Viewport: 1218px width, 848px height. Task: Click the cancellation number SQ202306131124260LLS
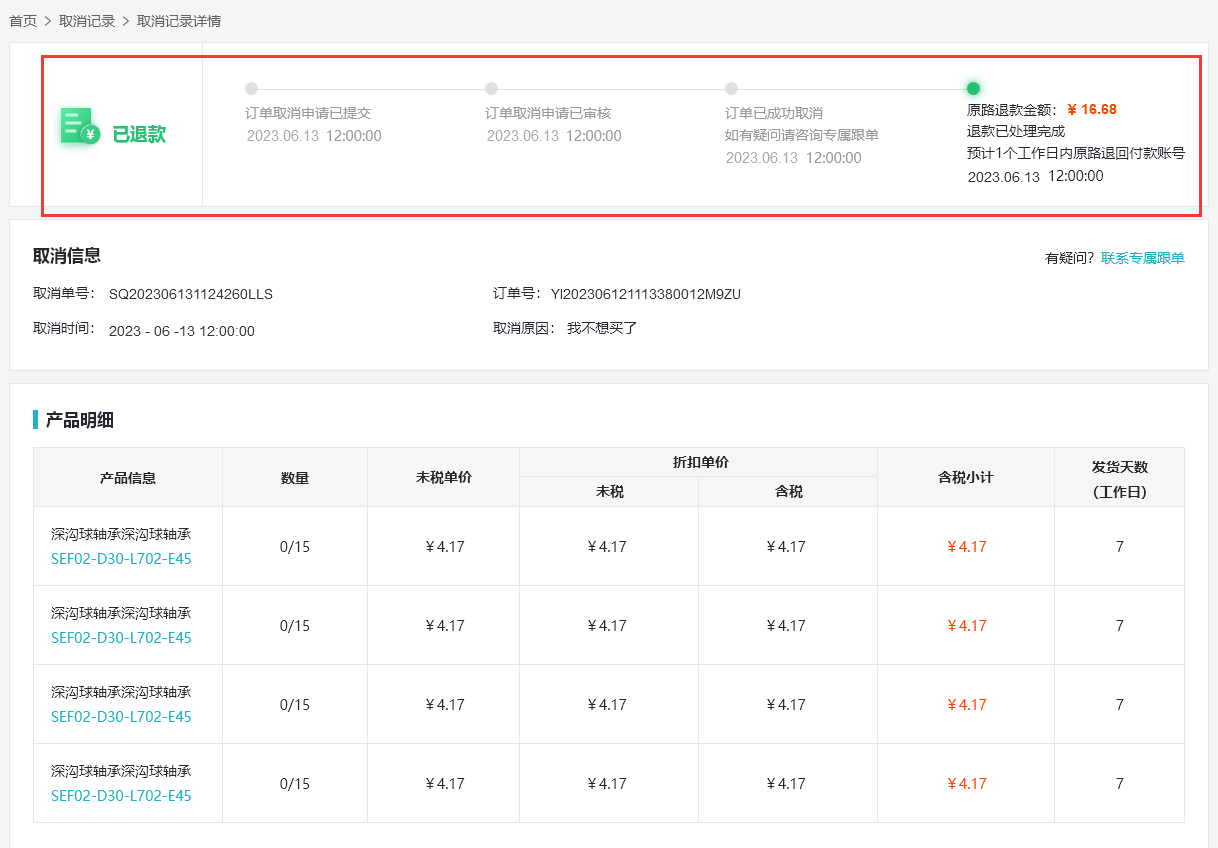(x=190, y=294)
